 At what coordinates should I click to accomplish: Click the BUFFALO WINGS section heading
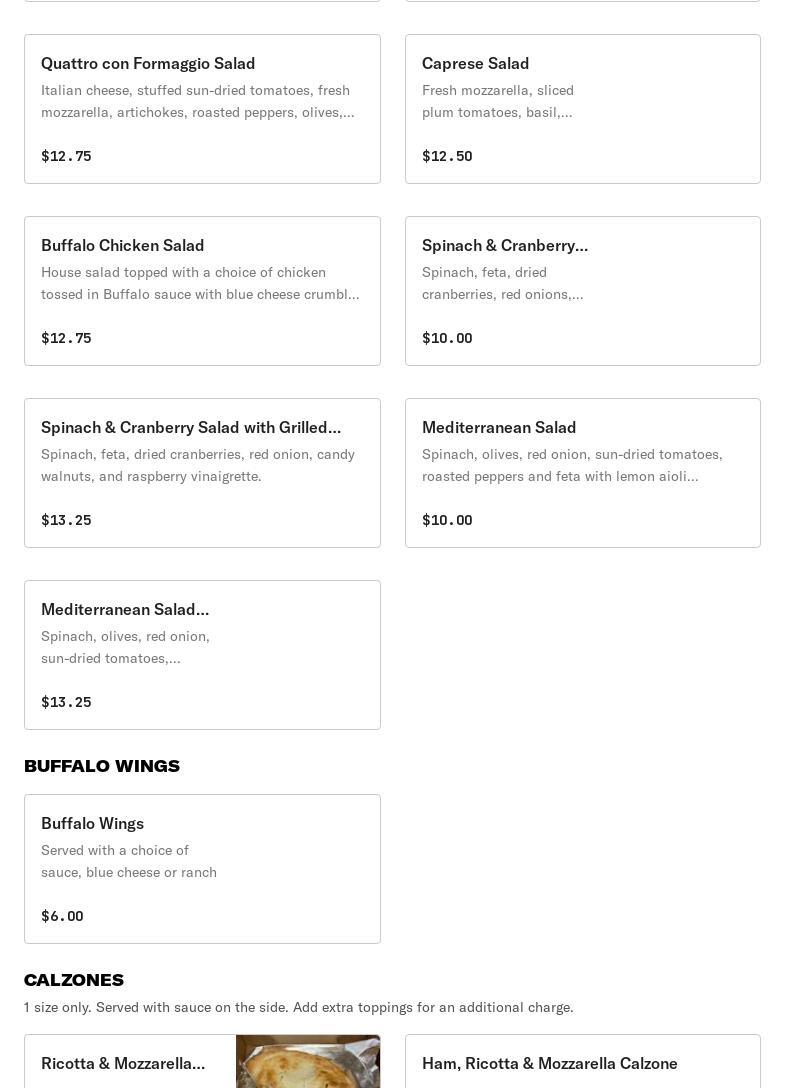(102, 766)
